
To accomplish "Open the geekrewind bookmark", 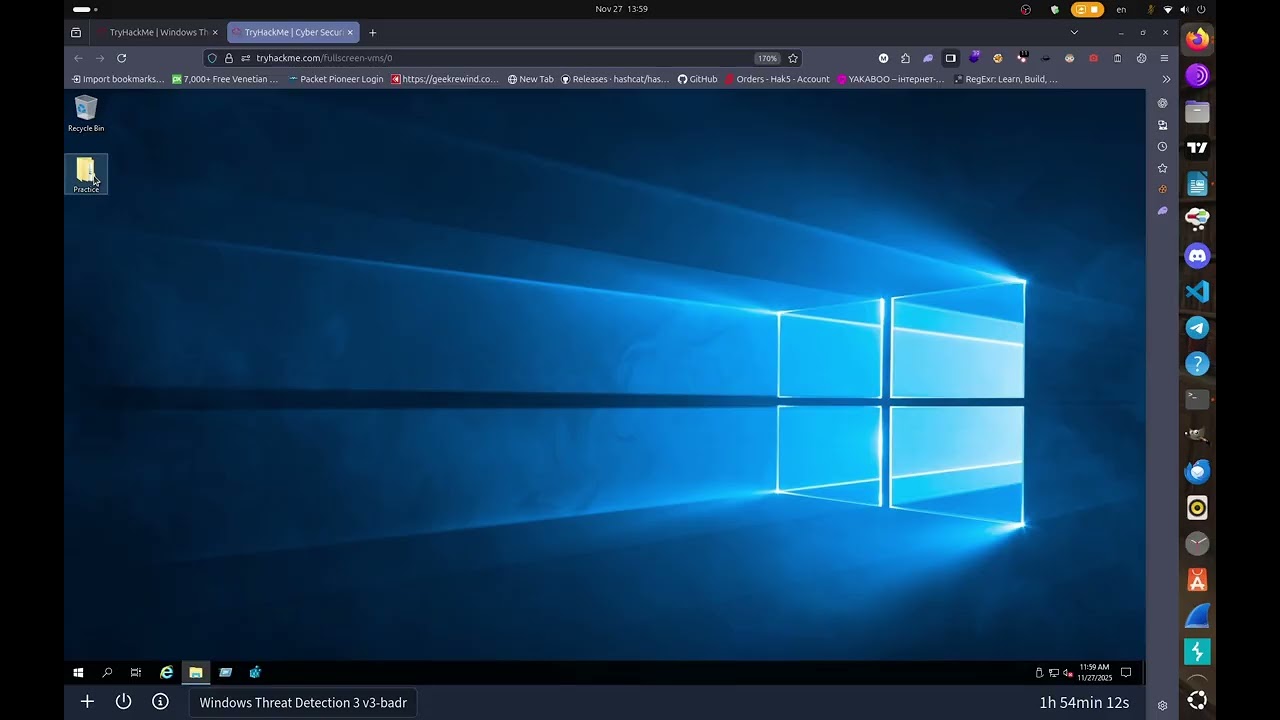I will click(445, 79).
